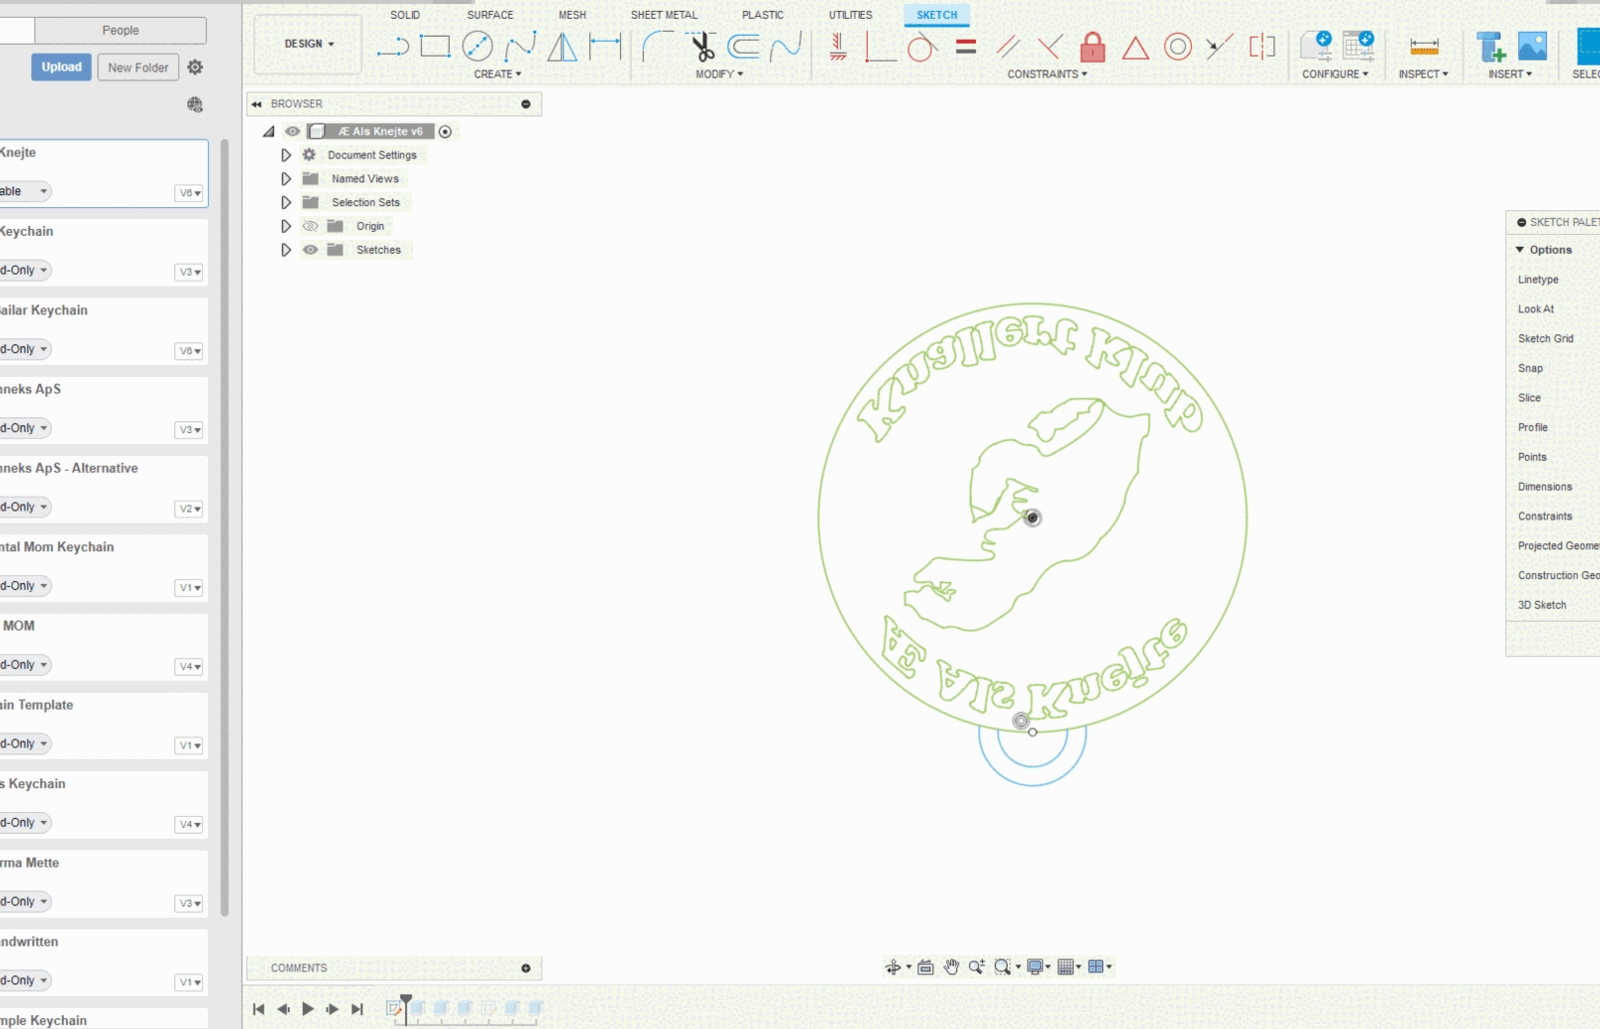This screenshot has width=1600, height=1029.
Task: Play the design timeline
Action: [308, 1009]
